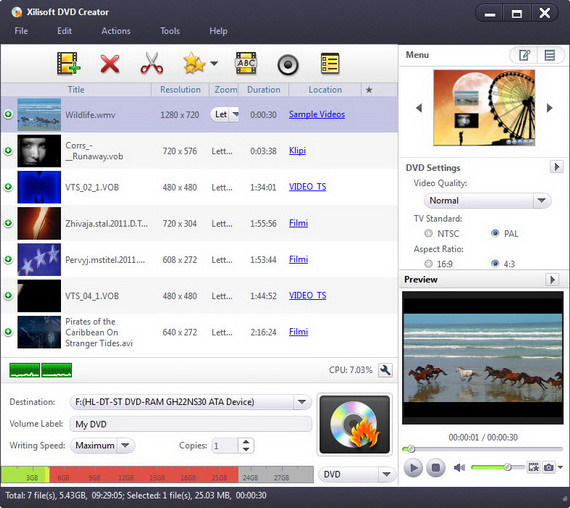Click the yellow chapter list icon
The image size is (570, 508).
(x=330, y=64)
